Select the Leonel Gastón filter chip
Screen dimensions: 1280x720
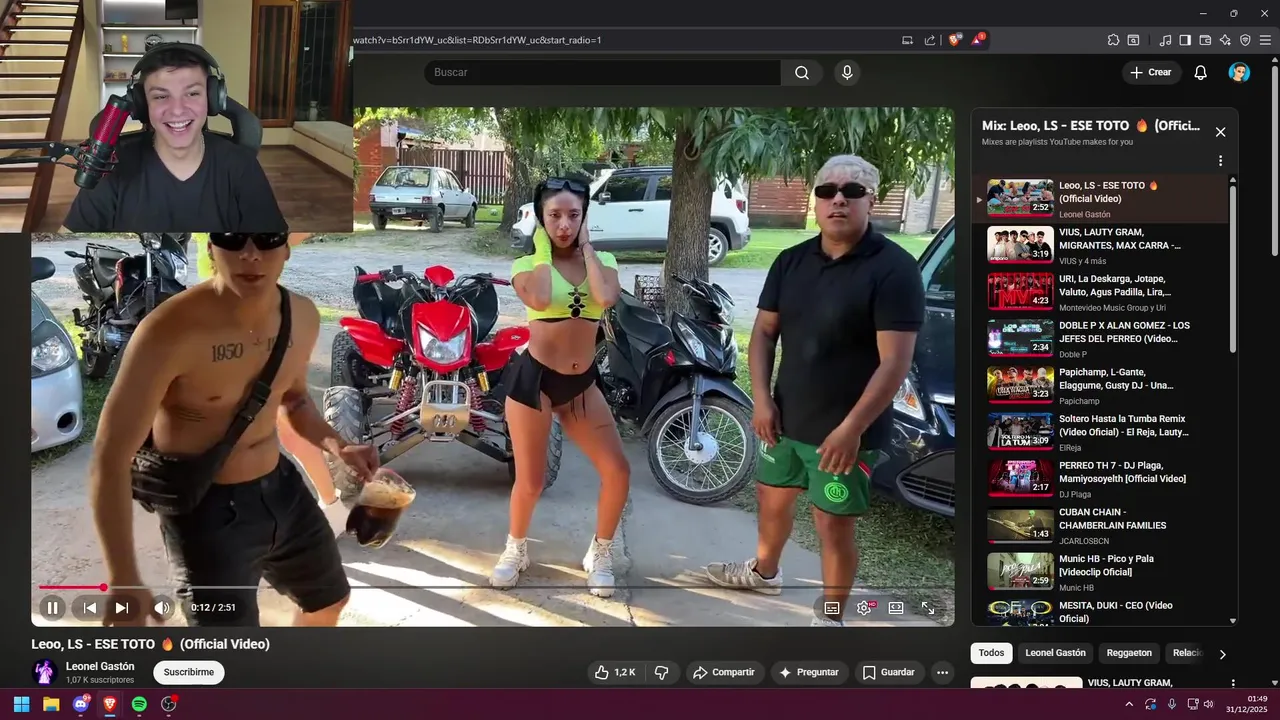(x=1055, y=653)
